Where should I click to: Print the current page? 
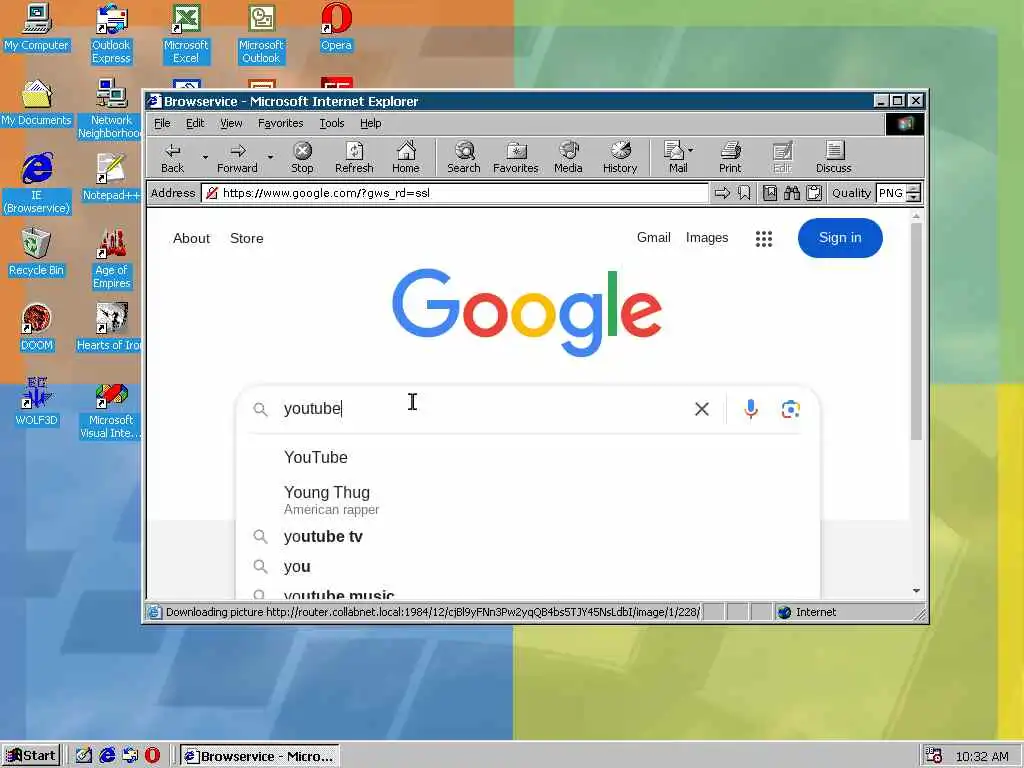pyautogui.click(x=730, y=157)
